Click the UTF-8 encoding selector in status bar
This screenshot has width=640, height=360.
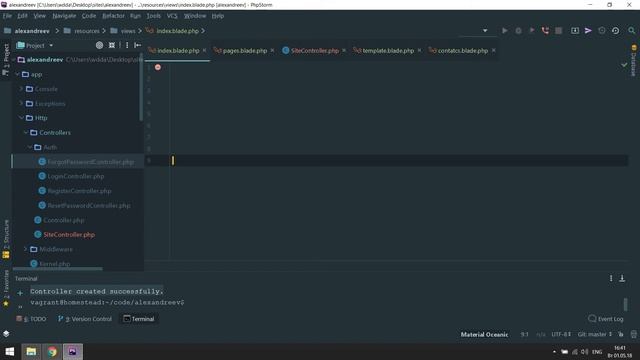pyautogui.click(x=561, y=334)
